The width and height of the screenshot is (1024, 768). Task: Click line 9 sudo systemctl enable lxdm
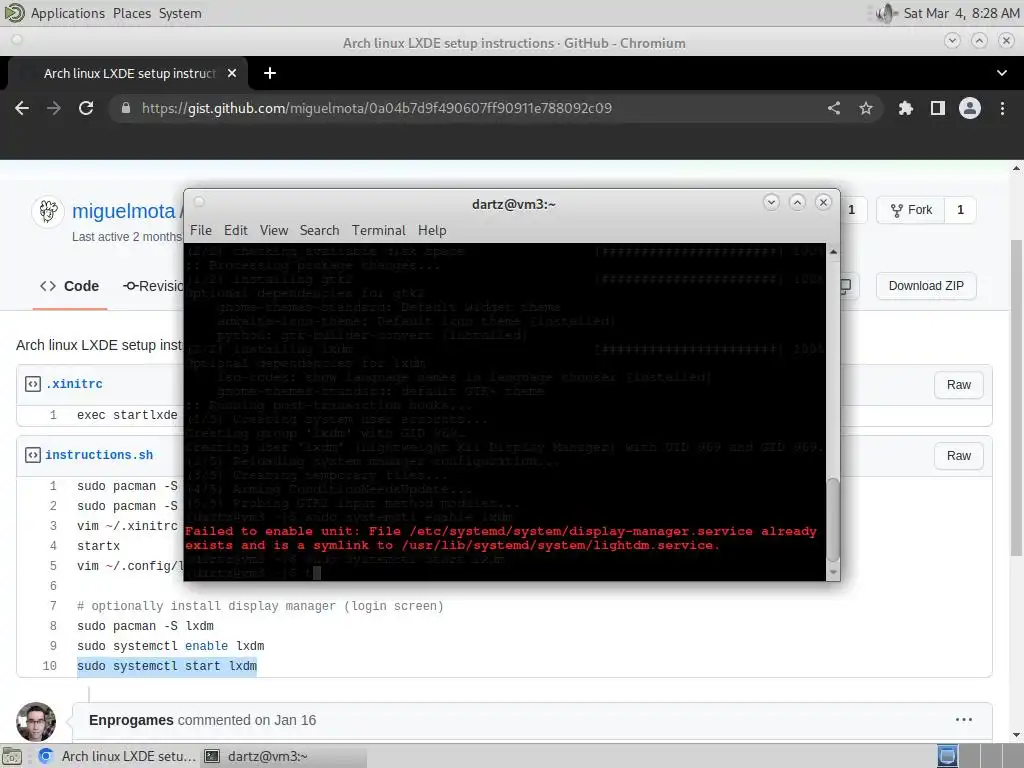click(170, 646)
